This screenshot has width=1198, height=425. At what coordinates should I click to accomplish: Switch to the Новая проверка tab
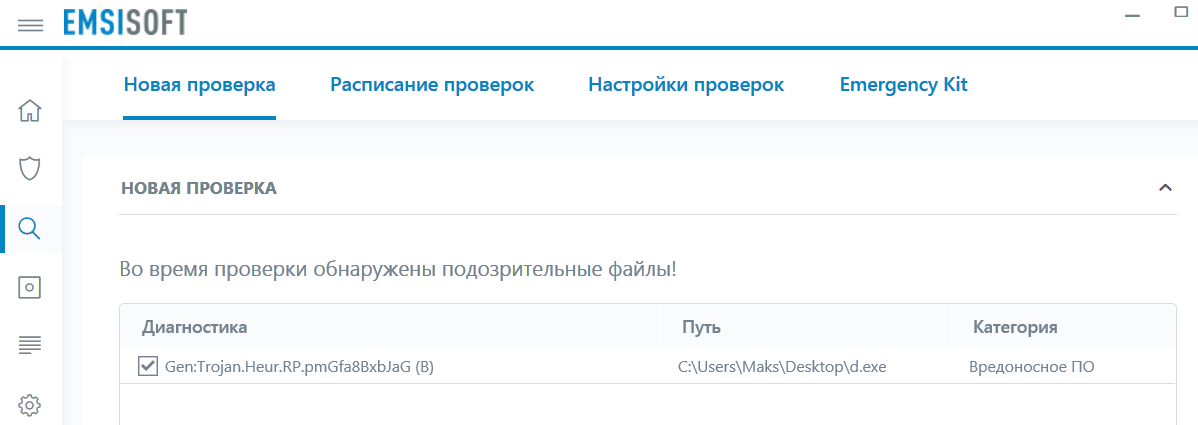click(199, 85)
